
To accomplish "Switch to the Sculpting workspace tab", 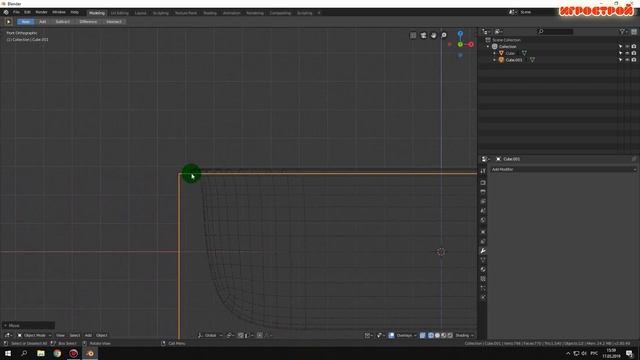I will tap(160, 13).
